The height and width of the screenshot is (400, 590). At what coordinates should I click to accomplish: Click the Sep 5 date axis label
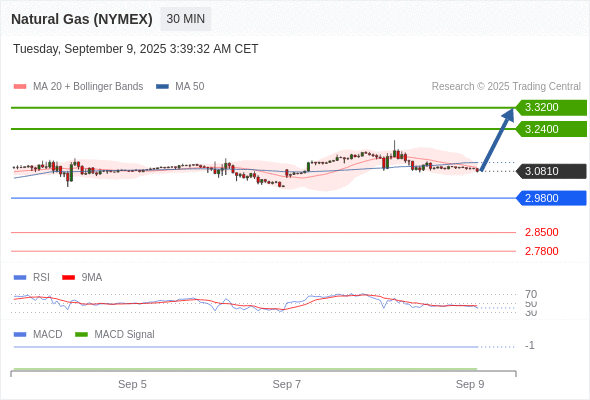[132, 384]
